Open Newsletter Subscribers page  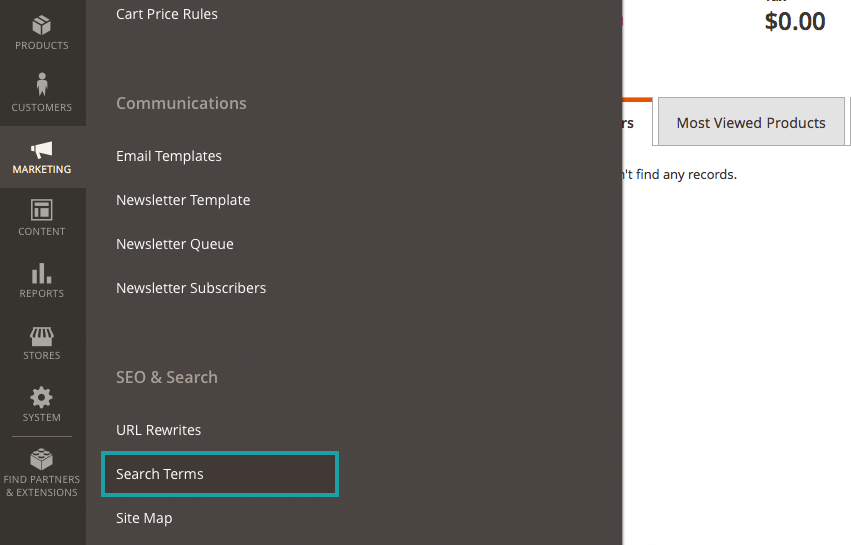(x=191, y=288)
